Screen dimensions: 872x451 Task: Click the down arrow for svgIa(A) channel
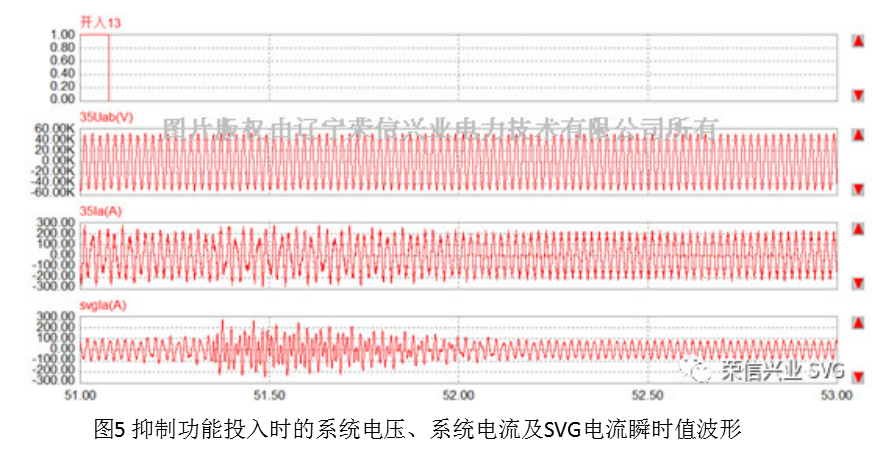pos(857,378)
